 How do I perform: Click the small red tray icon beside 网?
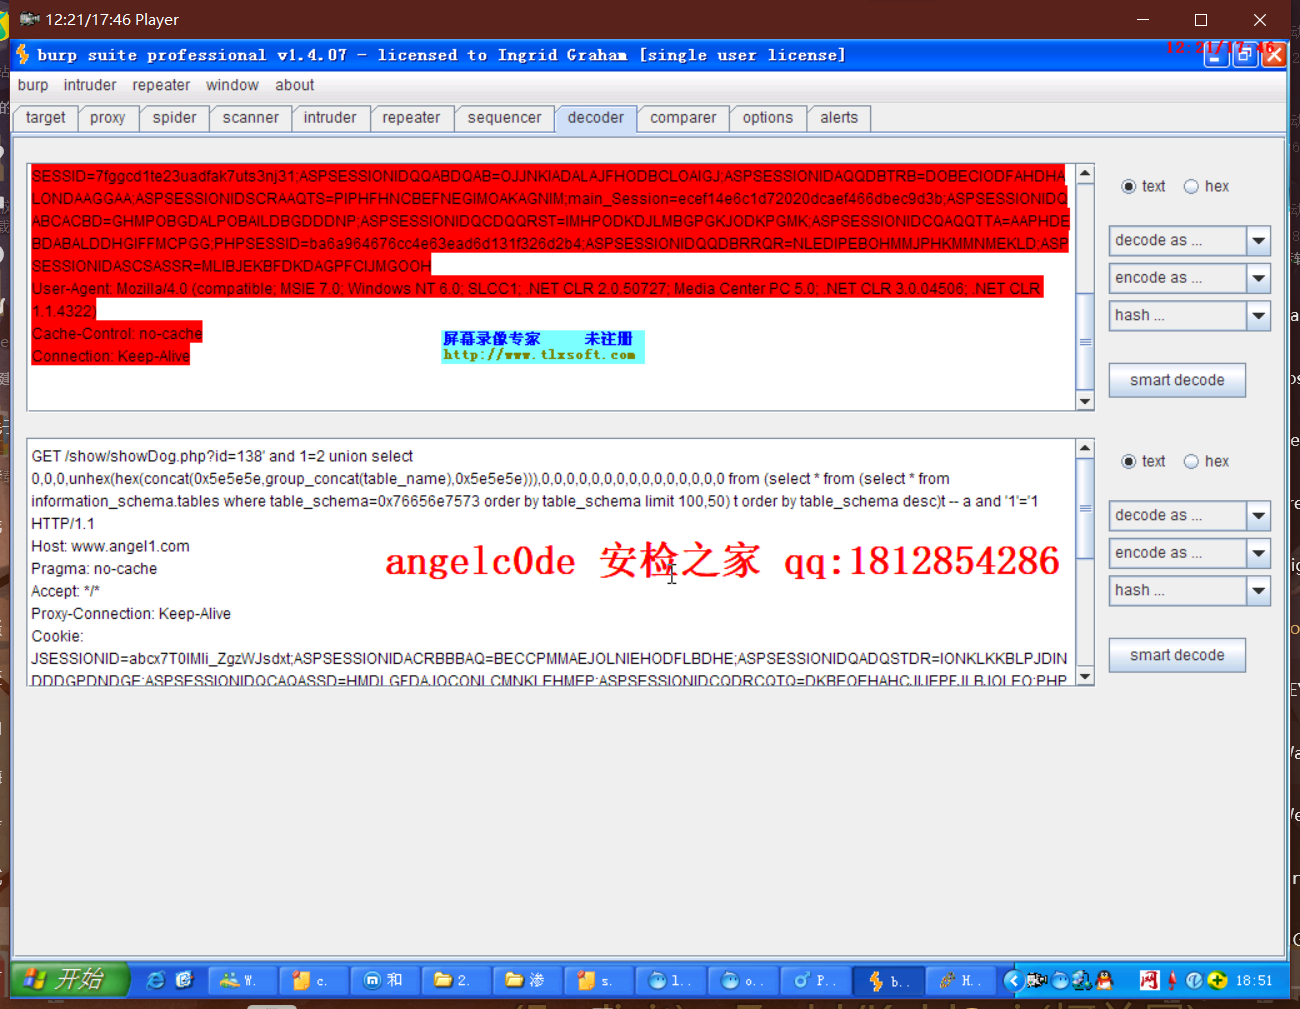pyautogui.click(x=1172, y=980)
